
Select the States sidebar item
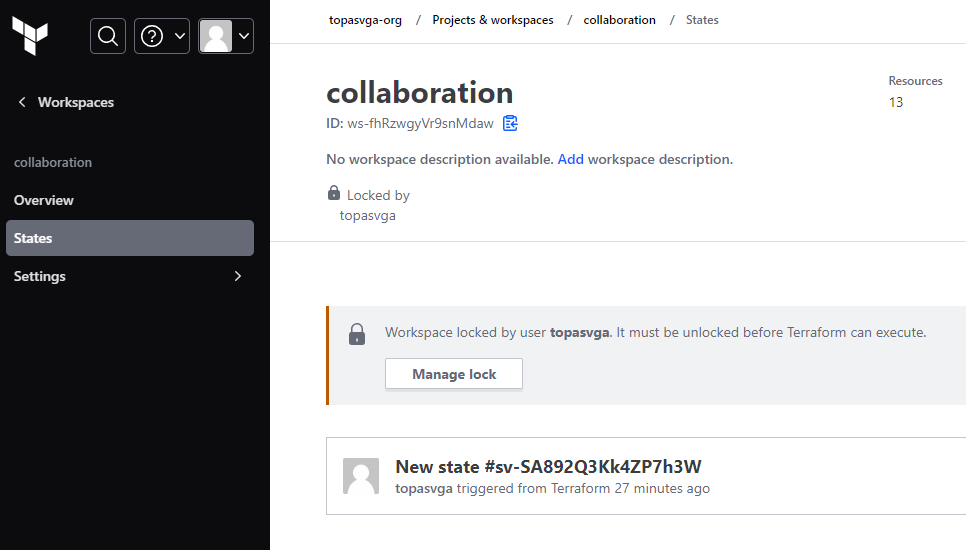click(x=129, y=238)
